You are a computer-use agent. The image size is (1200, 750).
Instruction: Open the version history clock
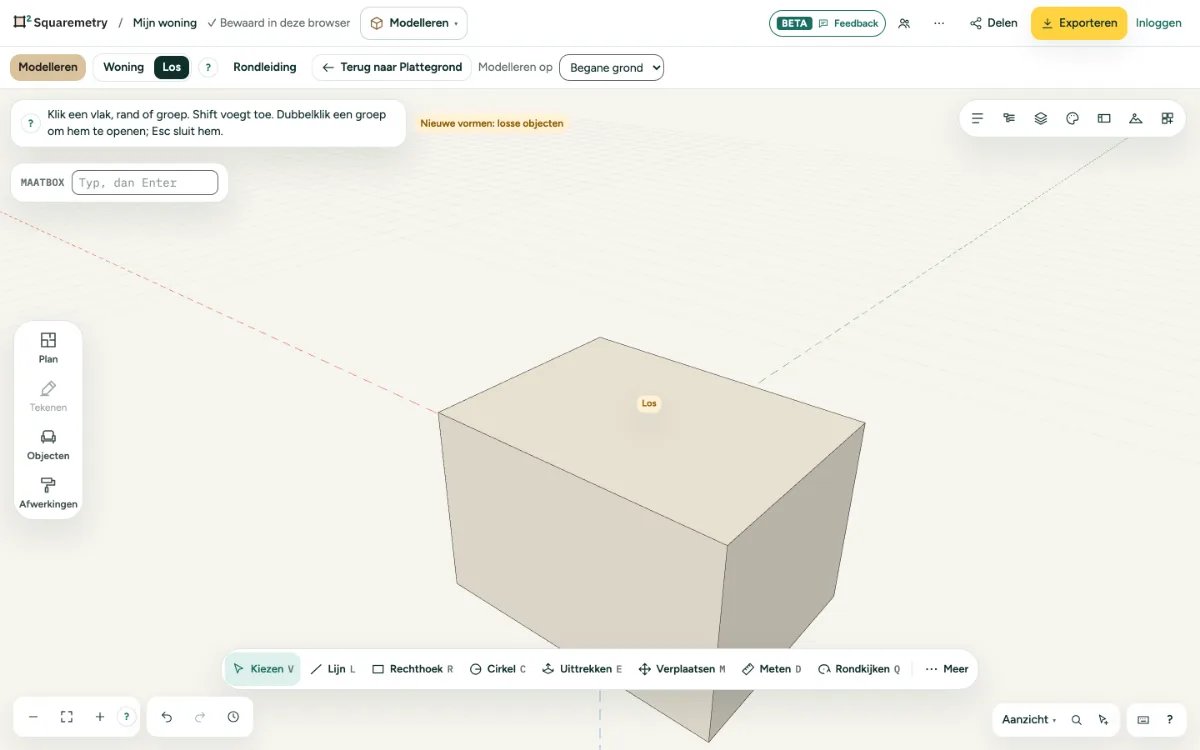click(x=233, y=717)
